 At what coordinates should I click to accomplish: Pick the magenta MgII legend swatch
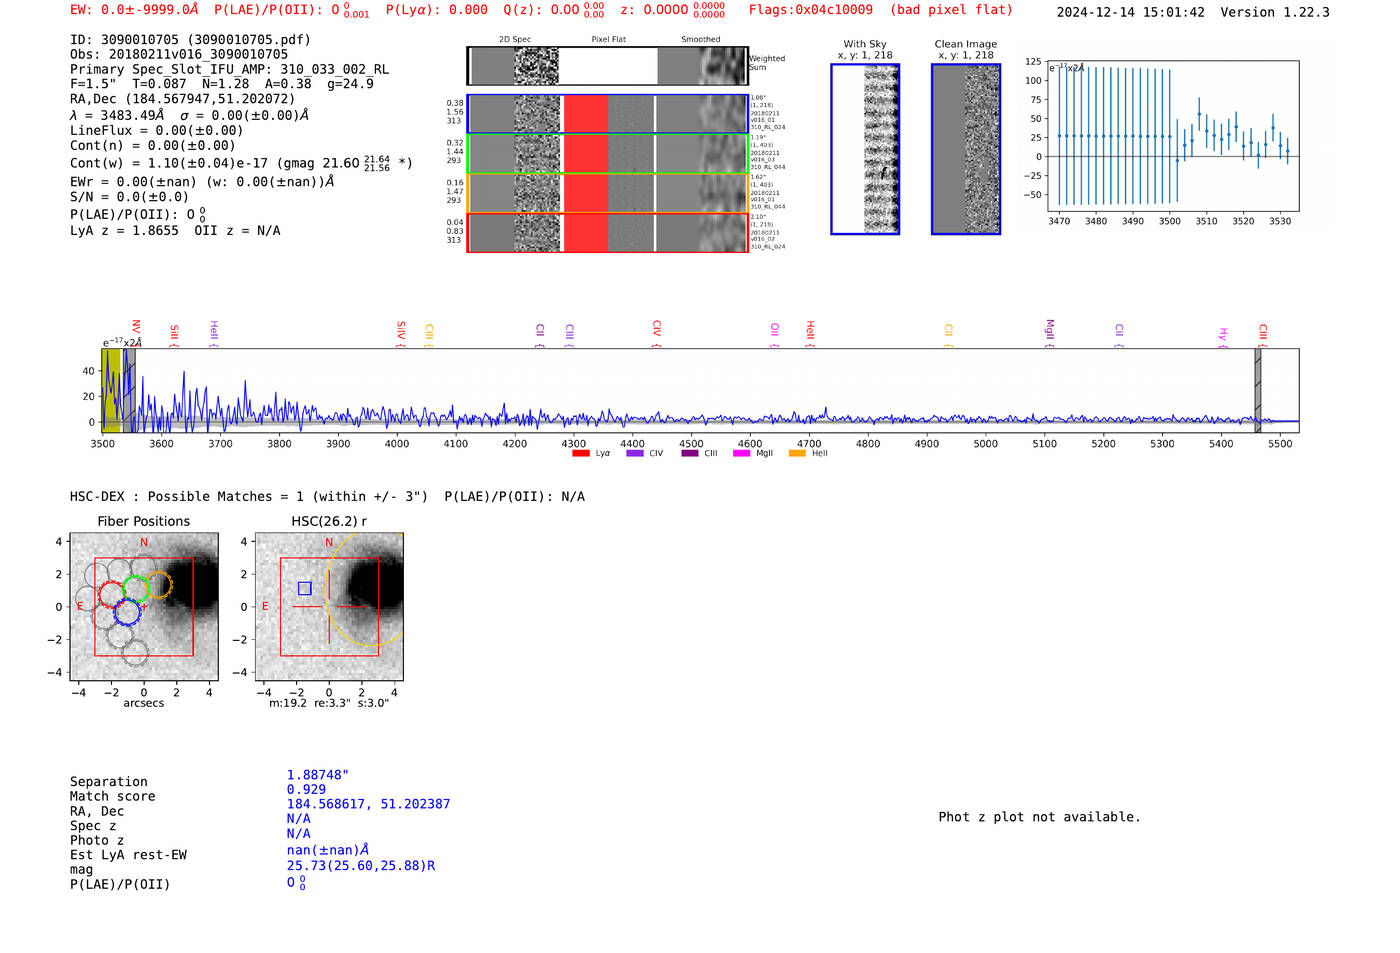741,453
